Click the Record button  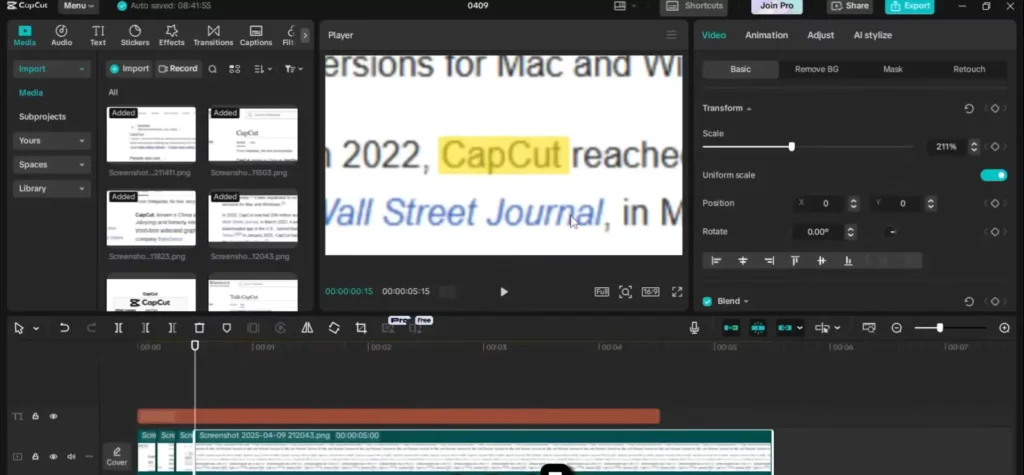[x=178, y=69]
